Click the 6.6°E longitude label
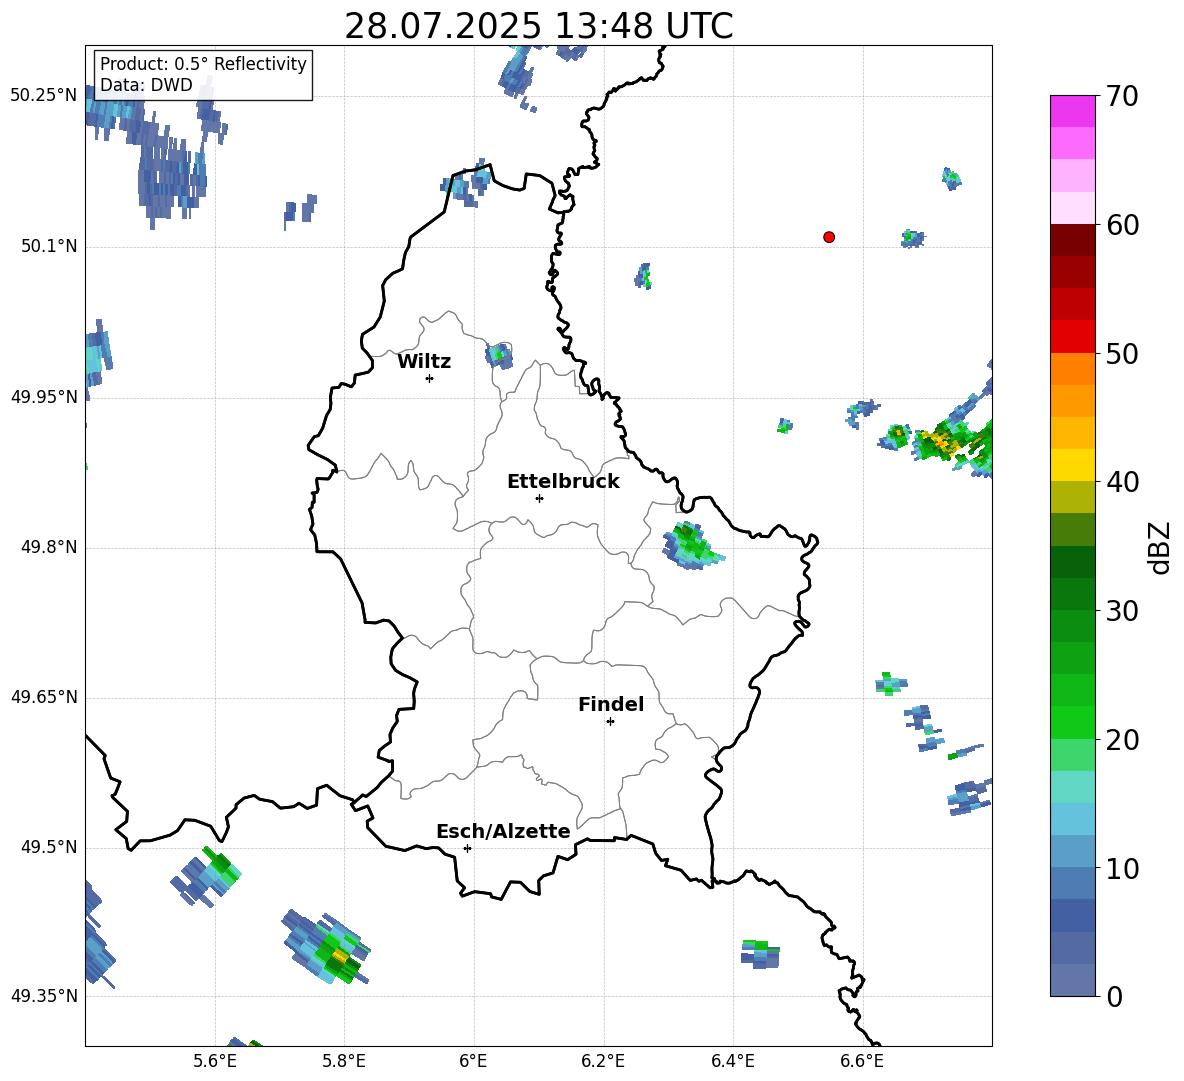 tap(862, 1061)
